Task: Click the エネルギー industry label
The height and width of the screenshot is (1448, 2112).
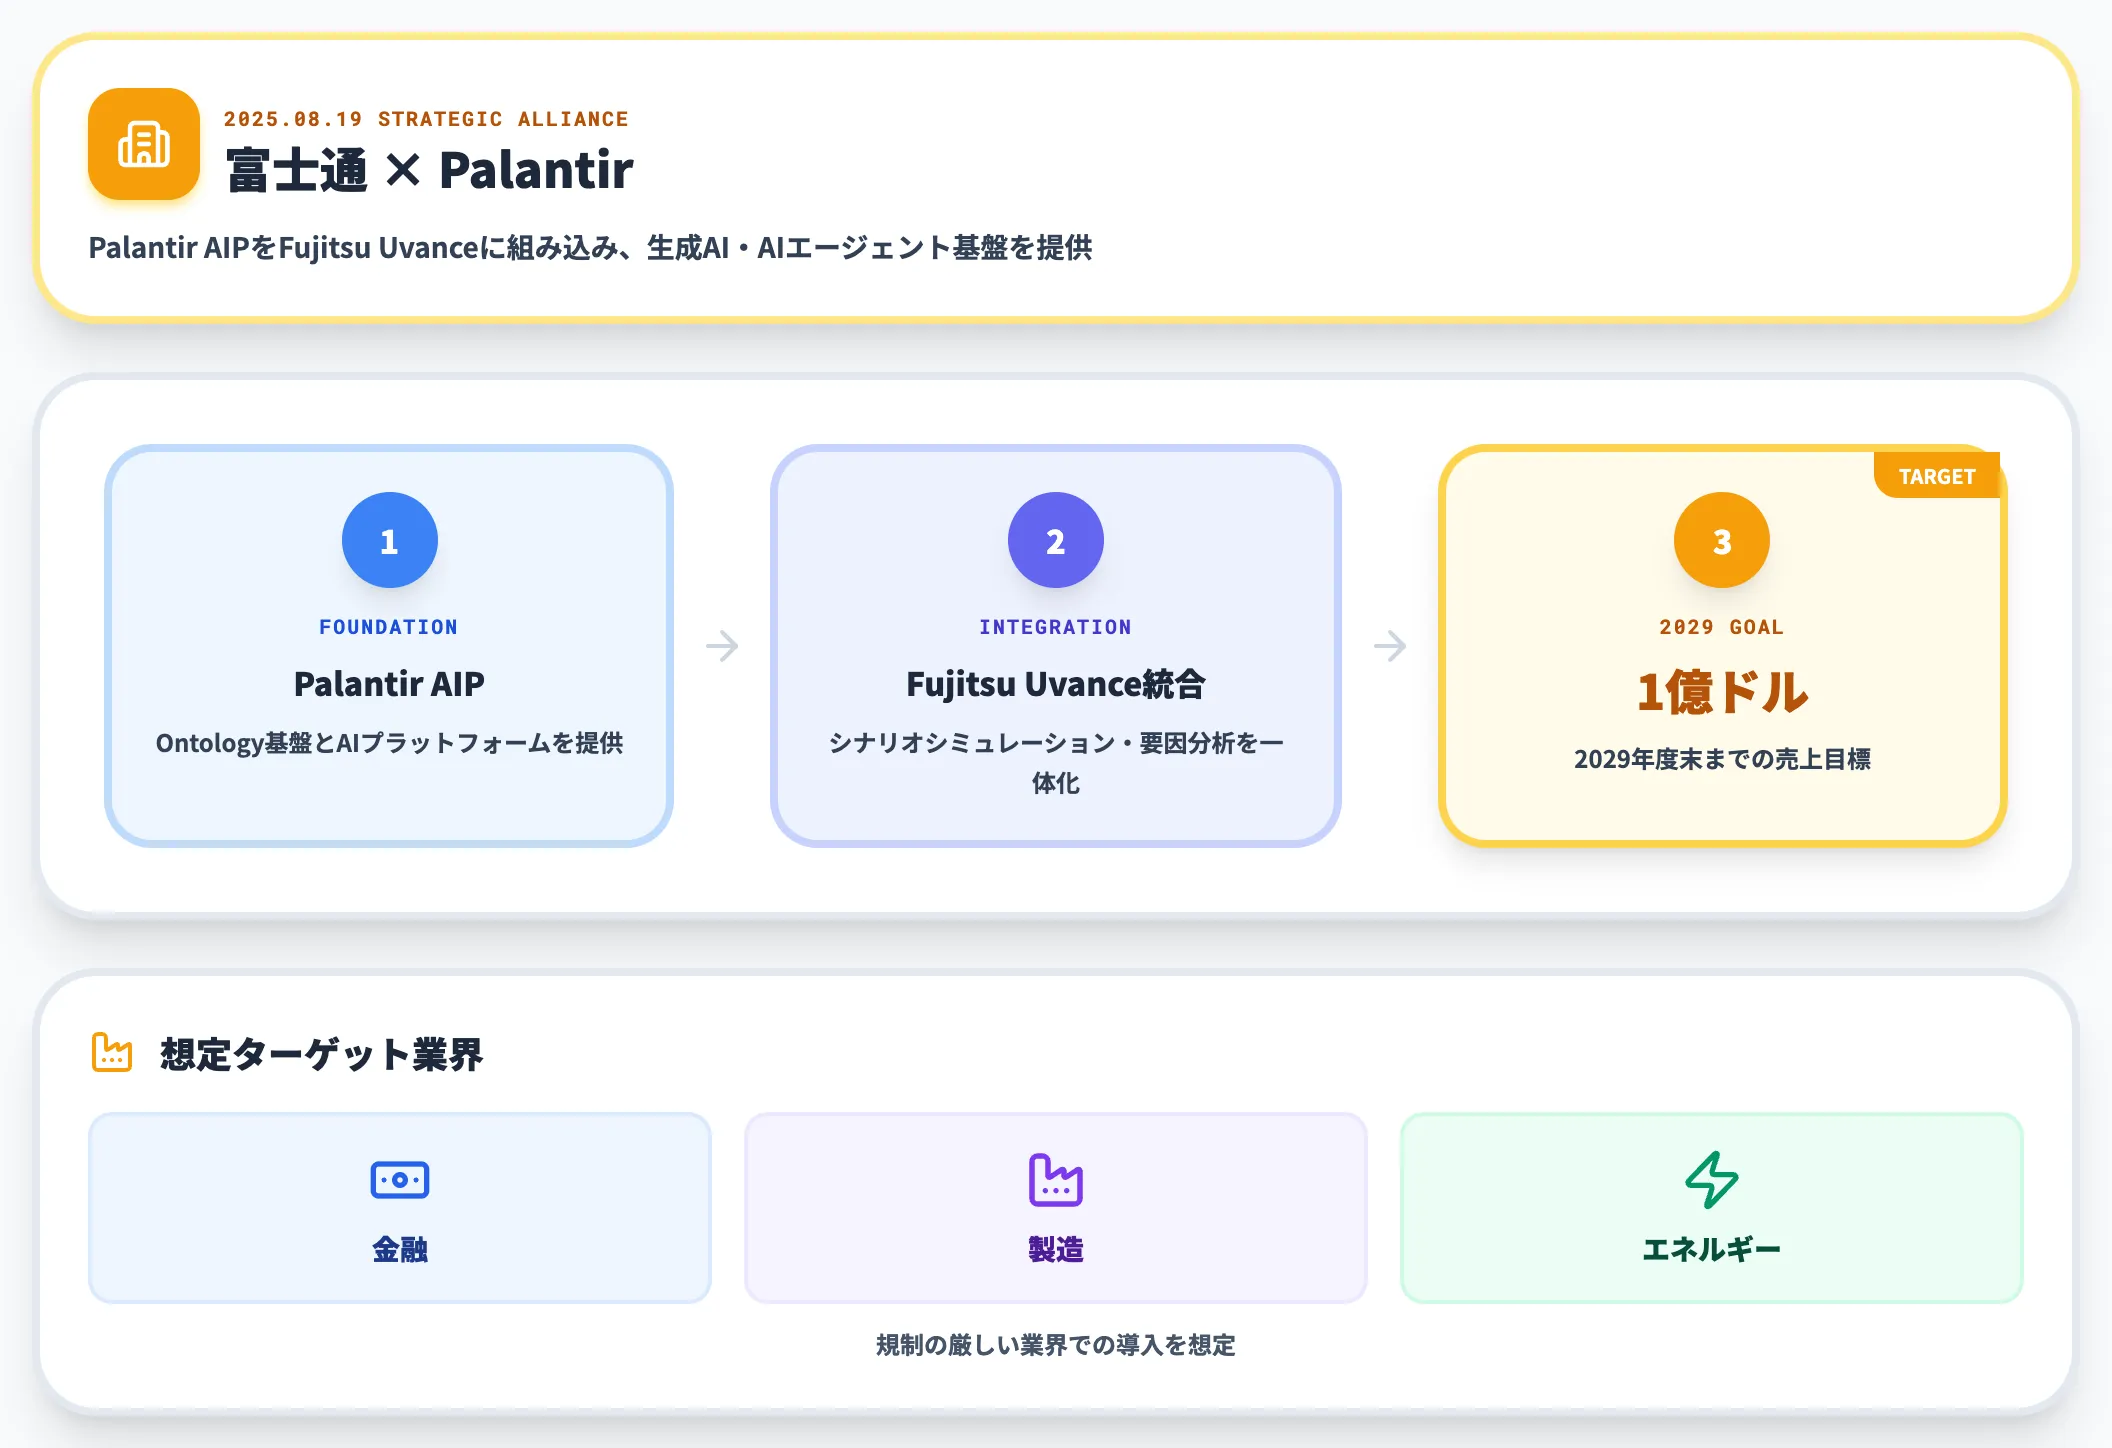Action: tap(1712, 1249)
